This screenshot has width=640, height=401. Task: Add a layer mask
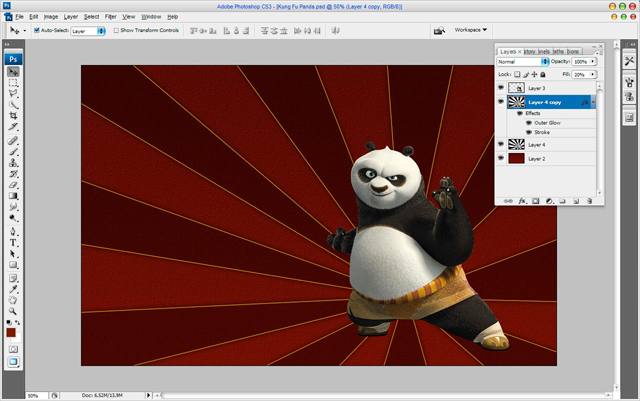pyautogui.click(x=536, y=201)
